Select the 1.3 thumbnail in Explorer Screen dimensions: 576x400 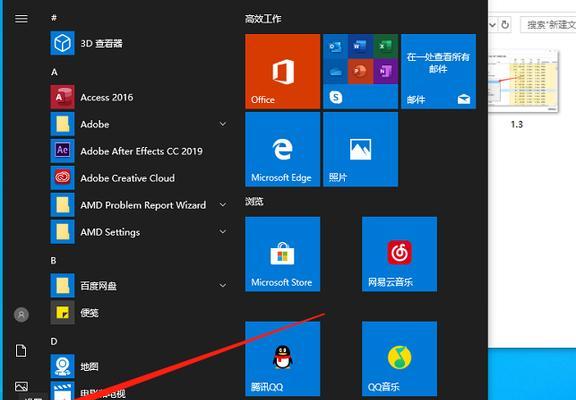point(523,80)
